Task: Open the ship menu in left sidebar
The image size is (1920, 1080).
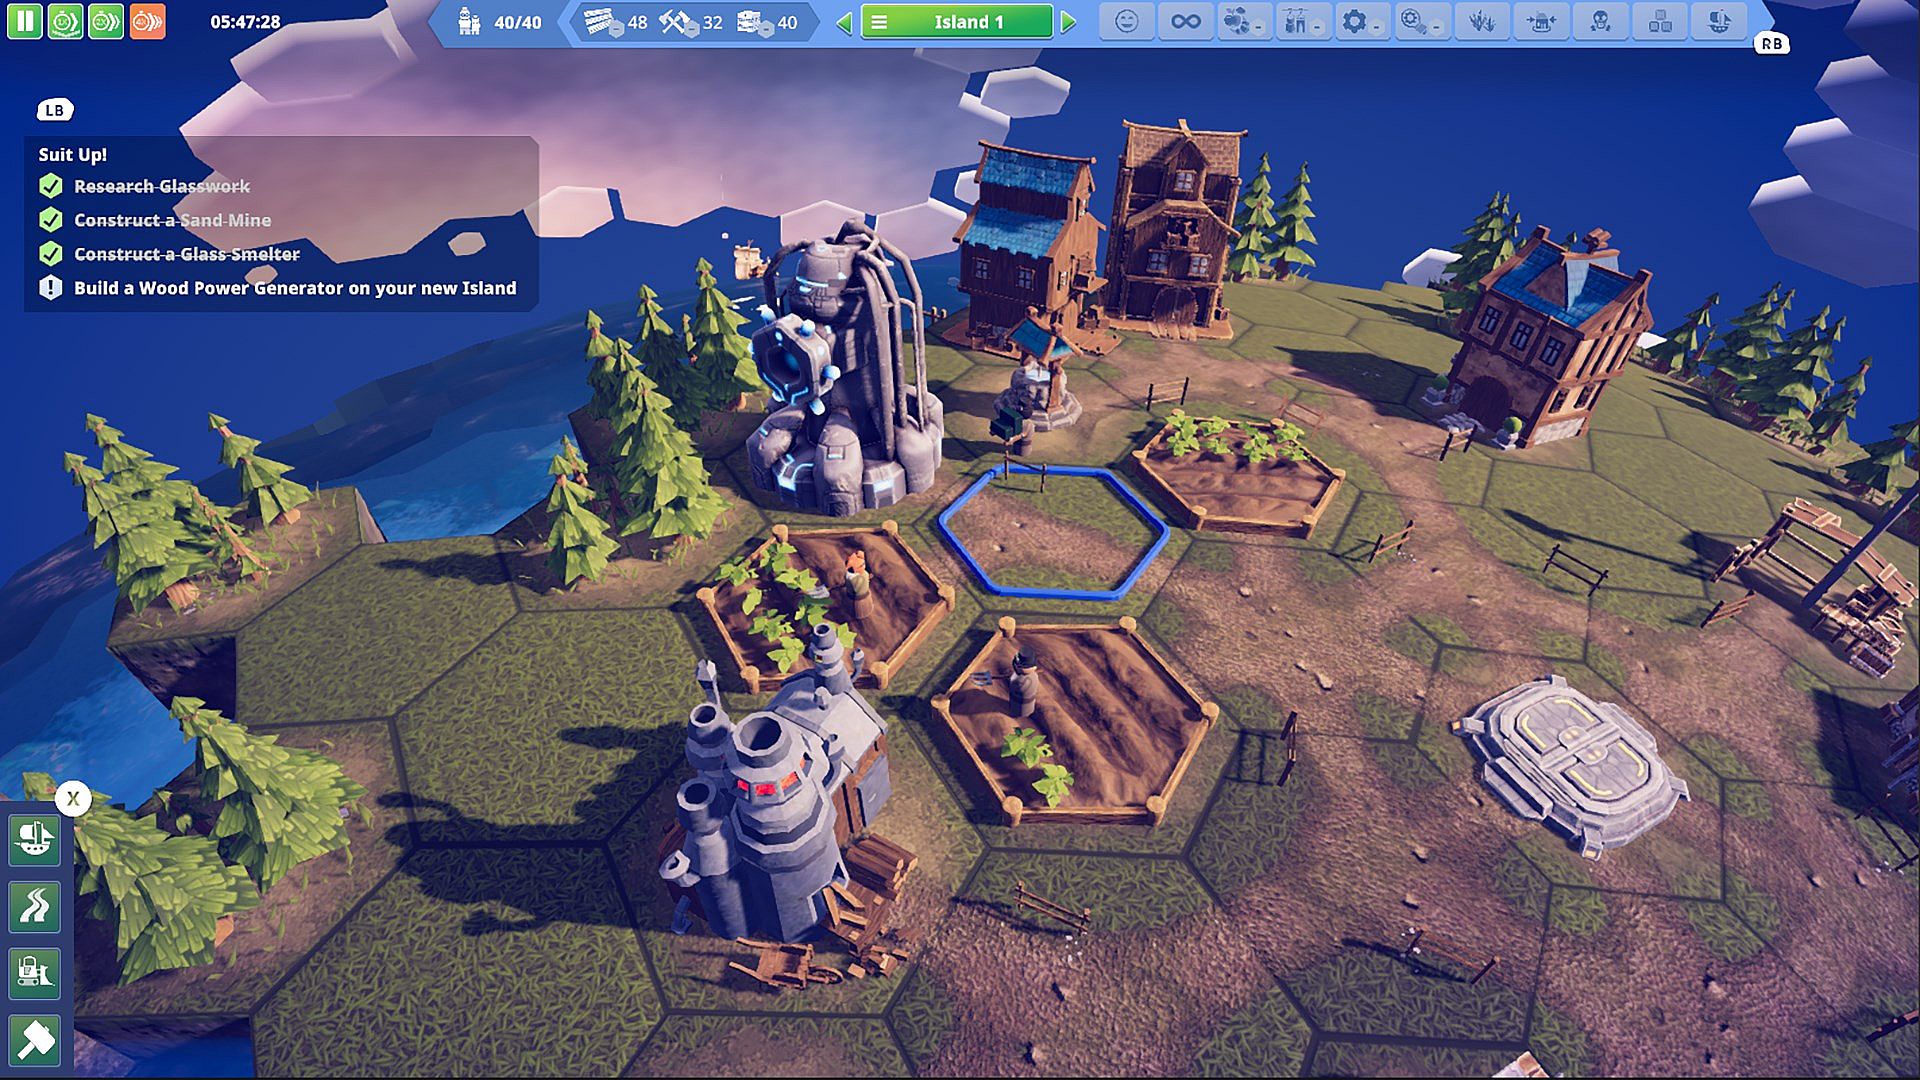Action: click(x=35, y=839)
